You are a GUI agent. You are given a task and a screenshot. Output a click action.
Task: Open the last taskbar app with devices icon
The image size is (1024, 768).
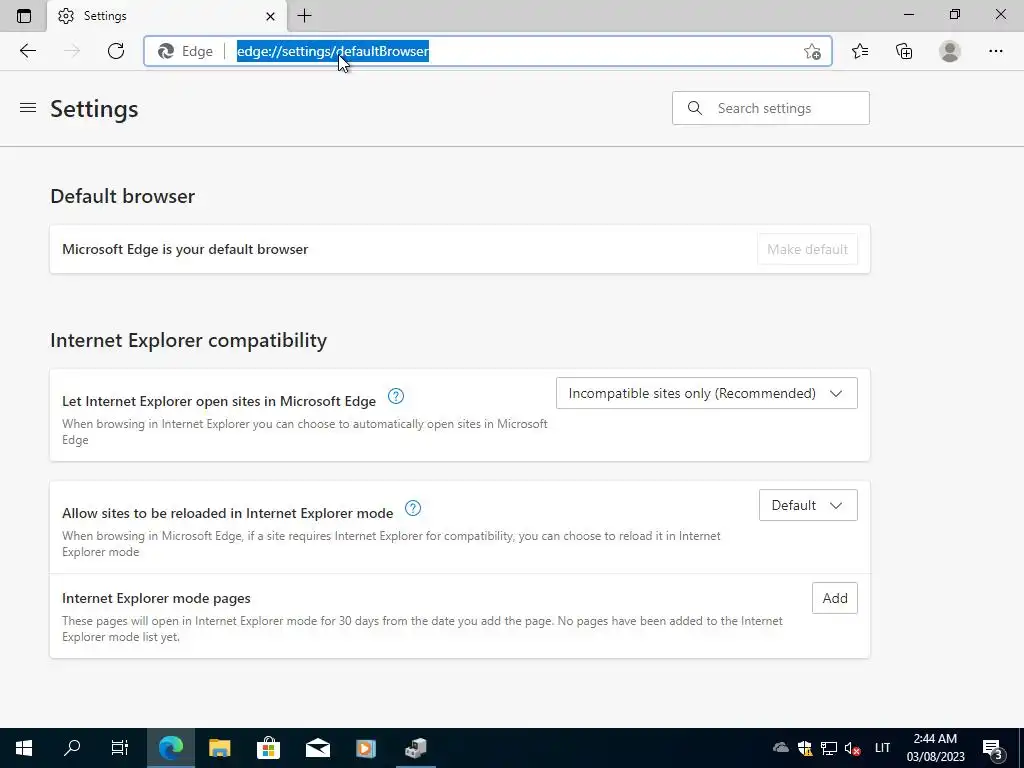click(415, 748)
